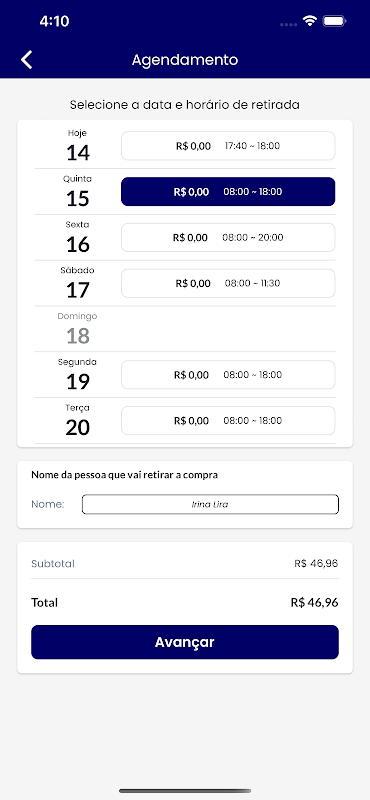Choose Sexta 16 slot 08:00 ~ 20:00
This screenshot has height=800, width=370.
pos(228,237)
